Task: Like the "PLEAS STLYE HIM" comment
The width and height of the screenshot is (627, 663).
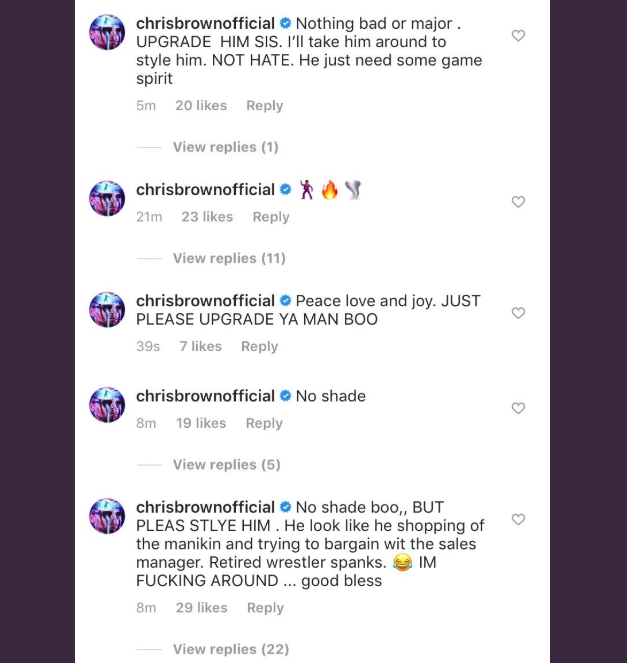Action: 518,520
